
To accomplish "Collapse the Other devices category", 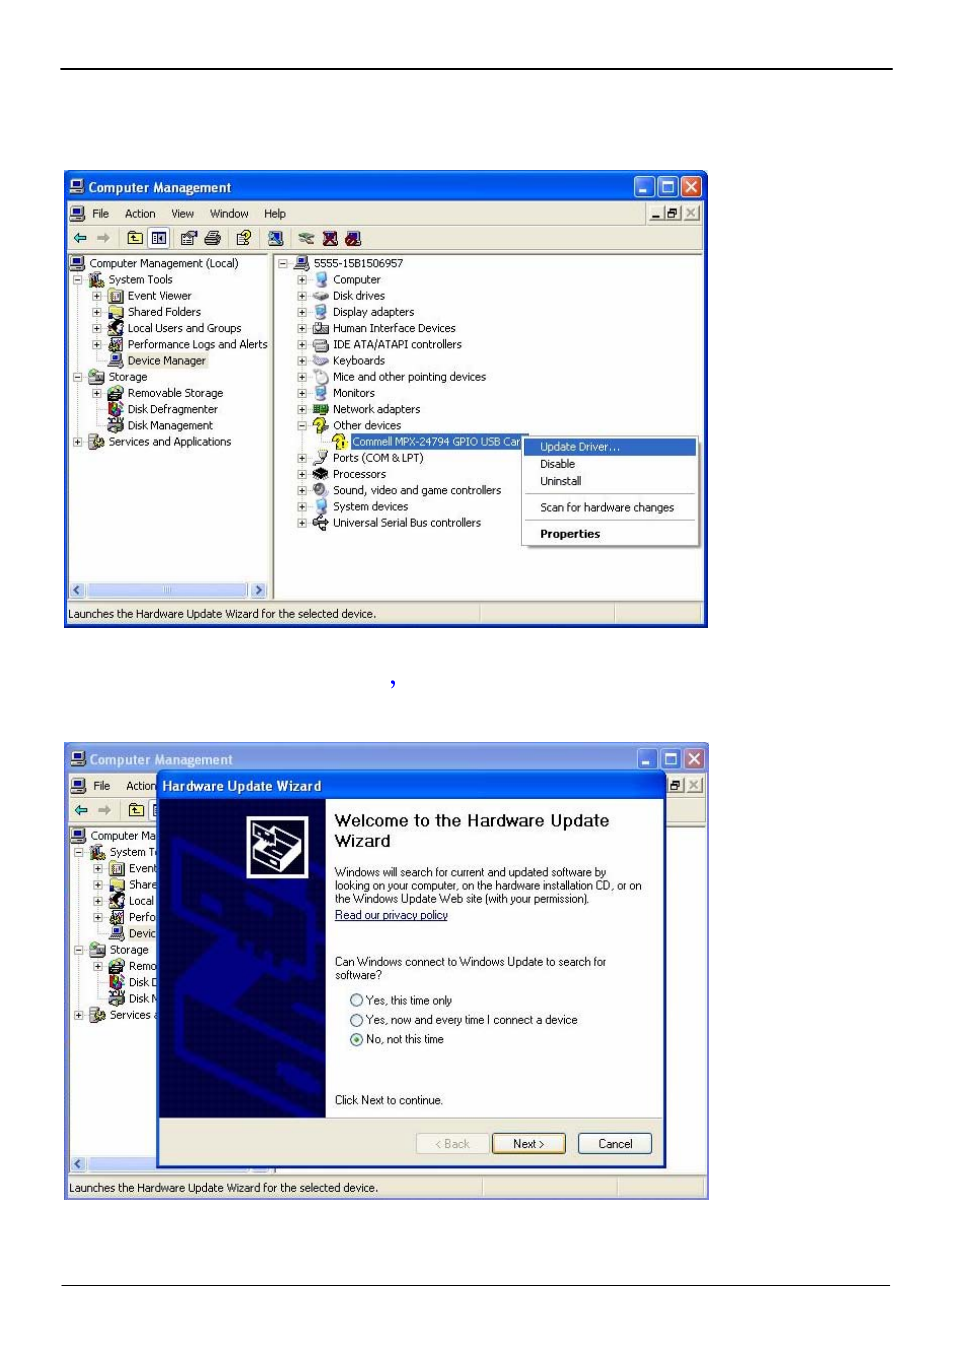I will point(302,426).
